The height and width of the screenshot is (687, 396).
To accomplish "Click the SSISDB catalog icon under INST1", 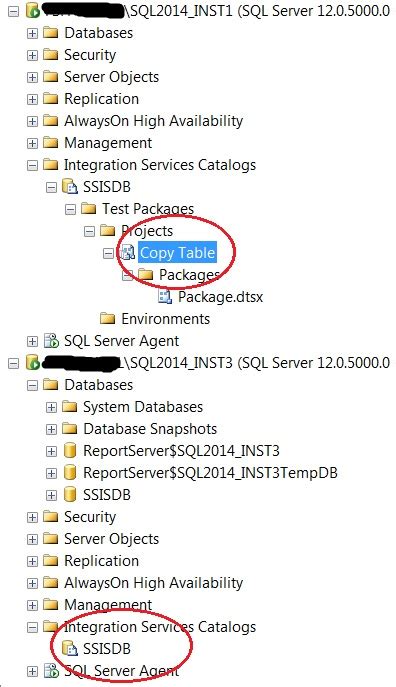I will coord(70,187).
